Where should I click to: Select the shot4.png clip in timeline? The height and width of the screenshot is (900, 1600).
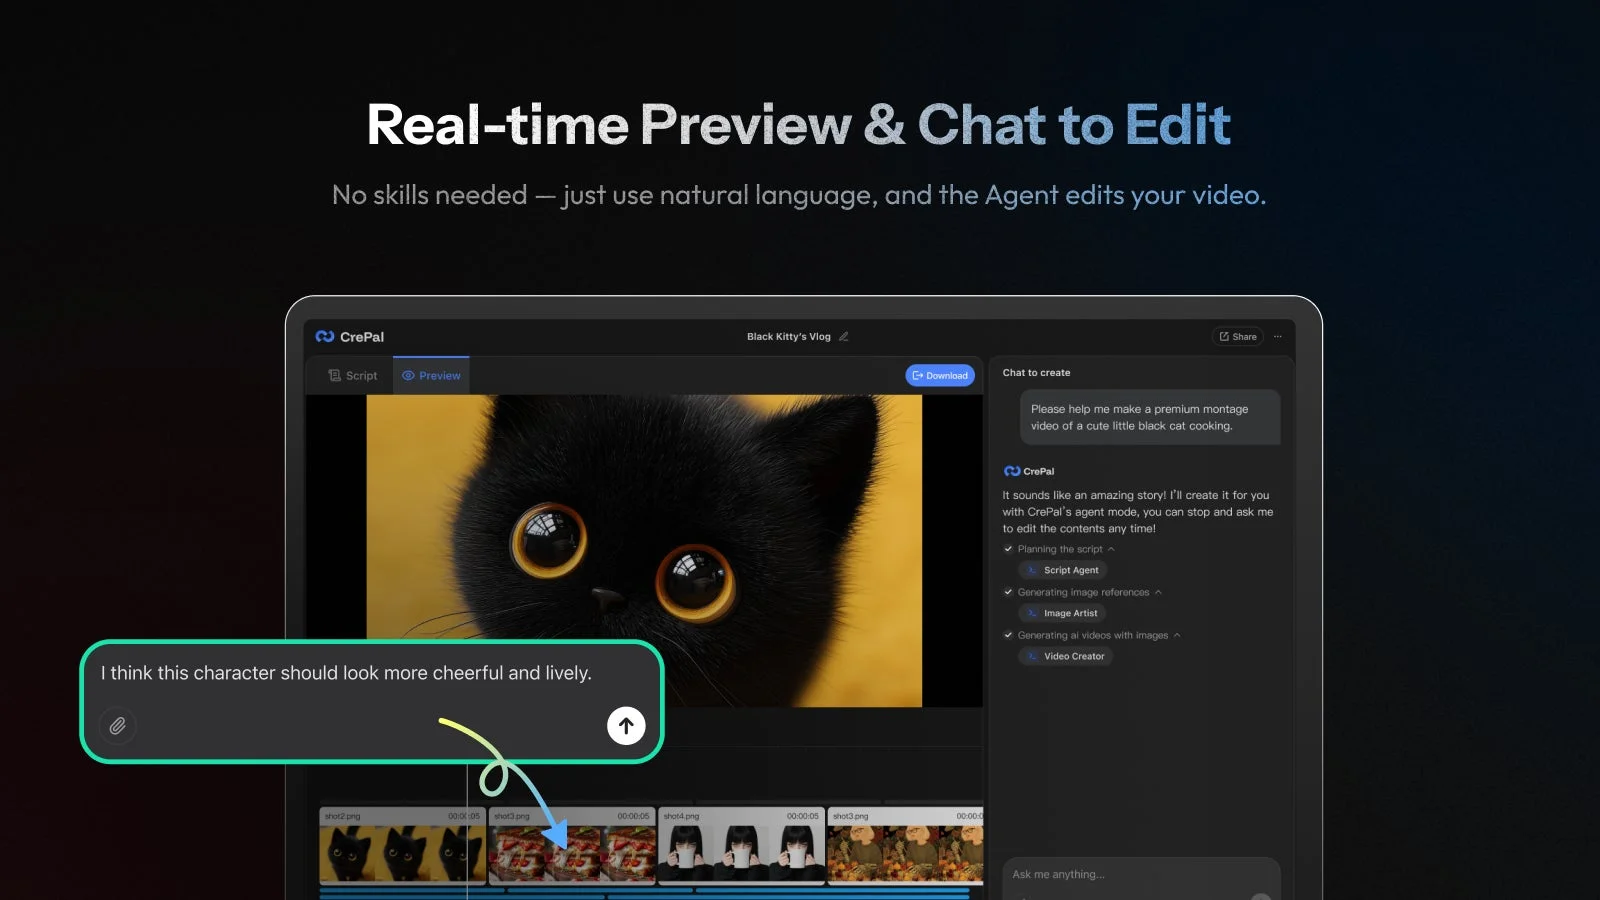pos(741,846)
